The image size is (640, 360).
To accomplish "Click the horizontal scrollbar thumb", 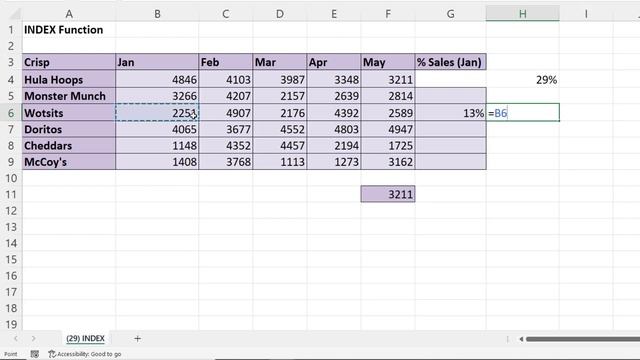I will tap(583, 339).
